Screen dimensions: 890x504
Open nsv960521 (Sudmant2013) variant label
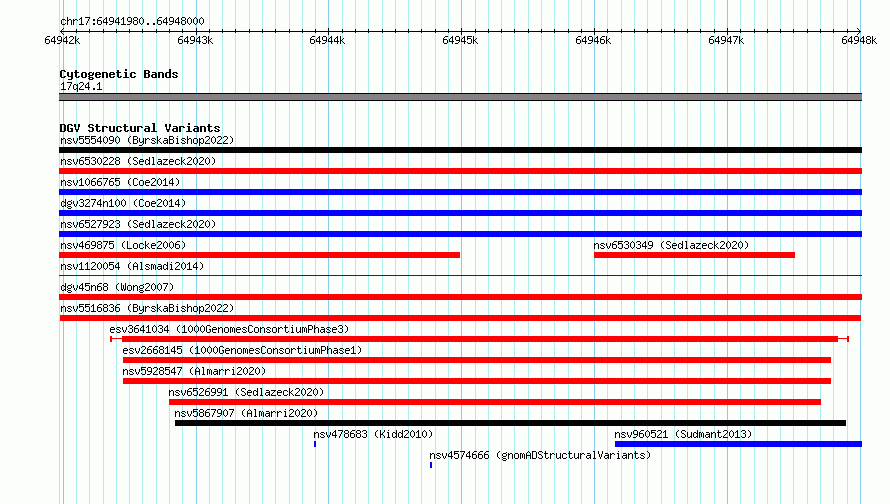tap(683, 434)
